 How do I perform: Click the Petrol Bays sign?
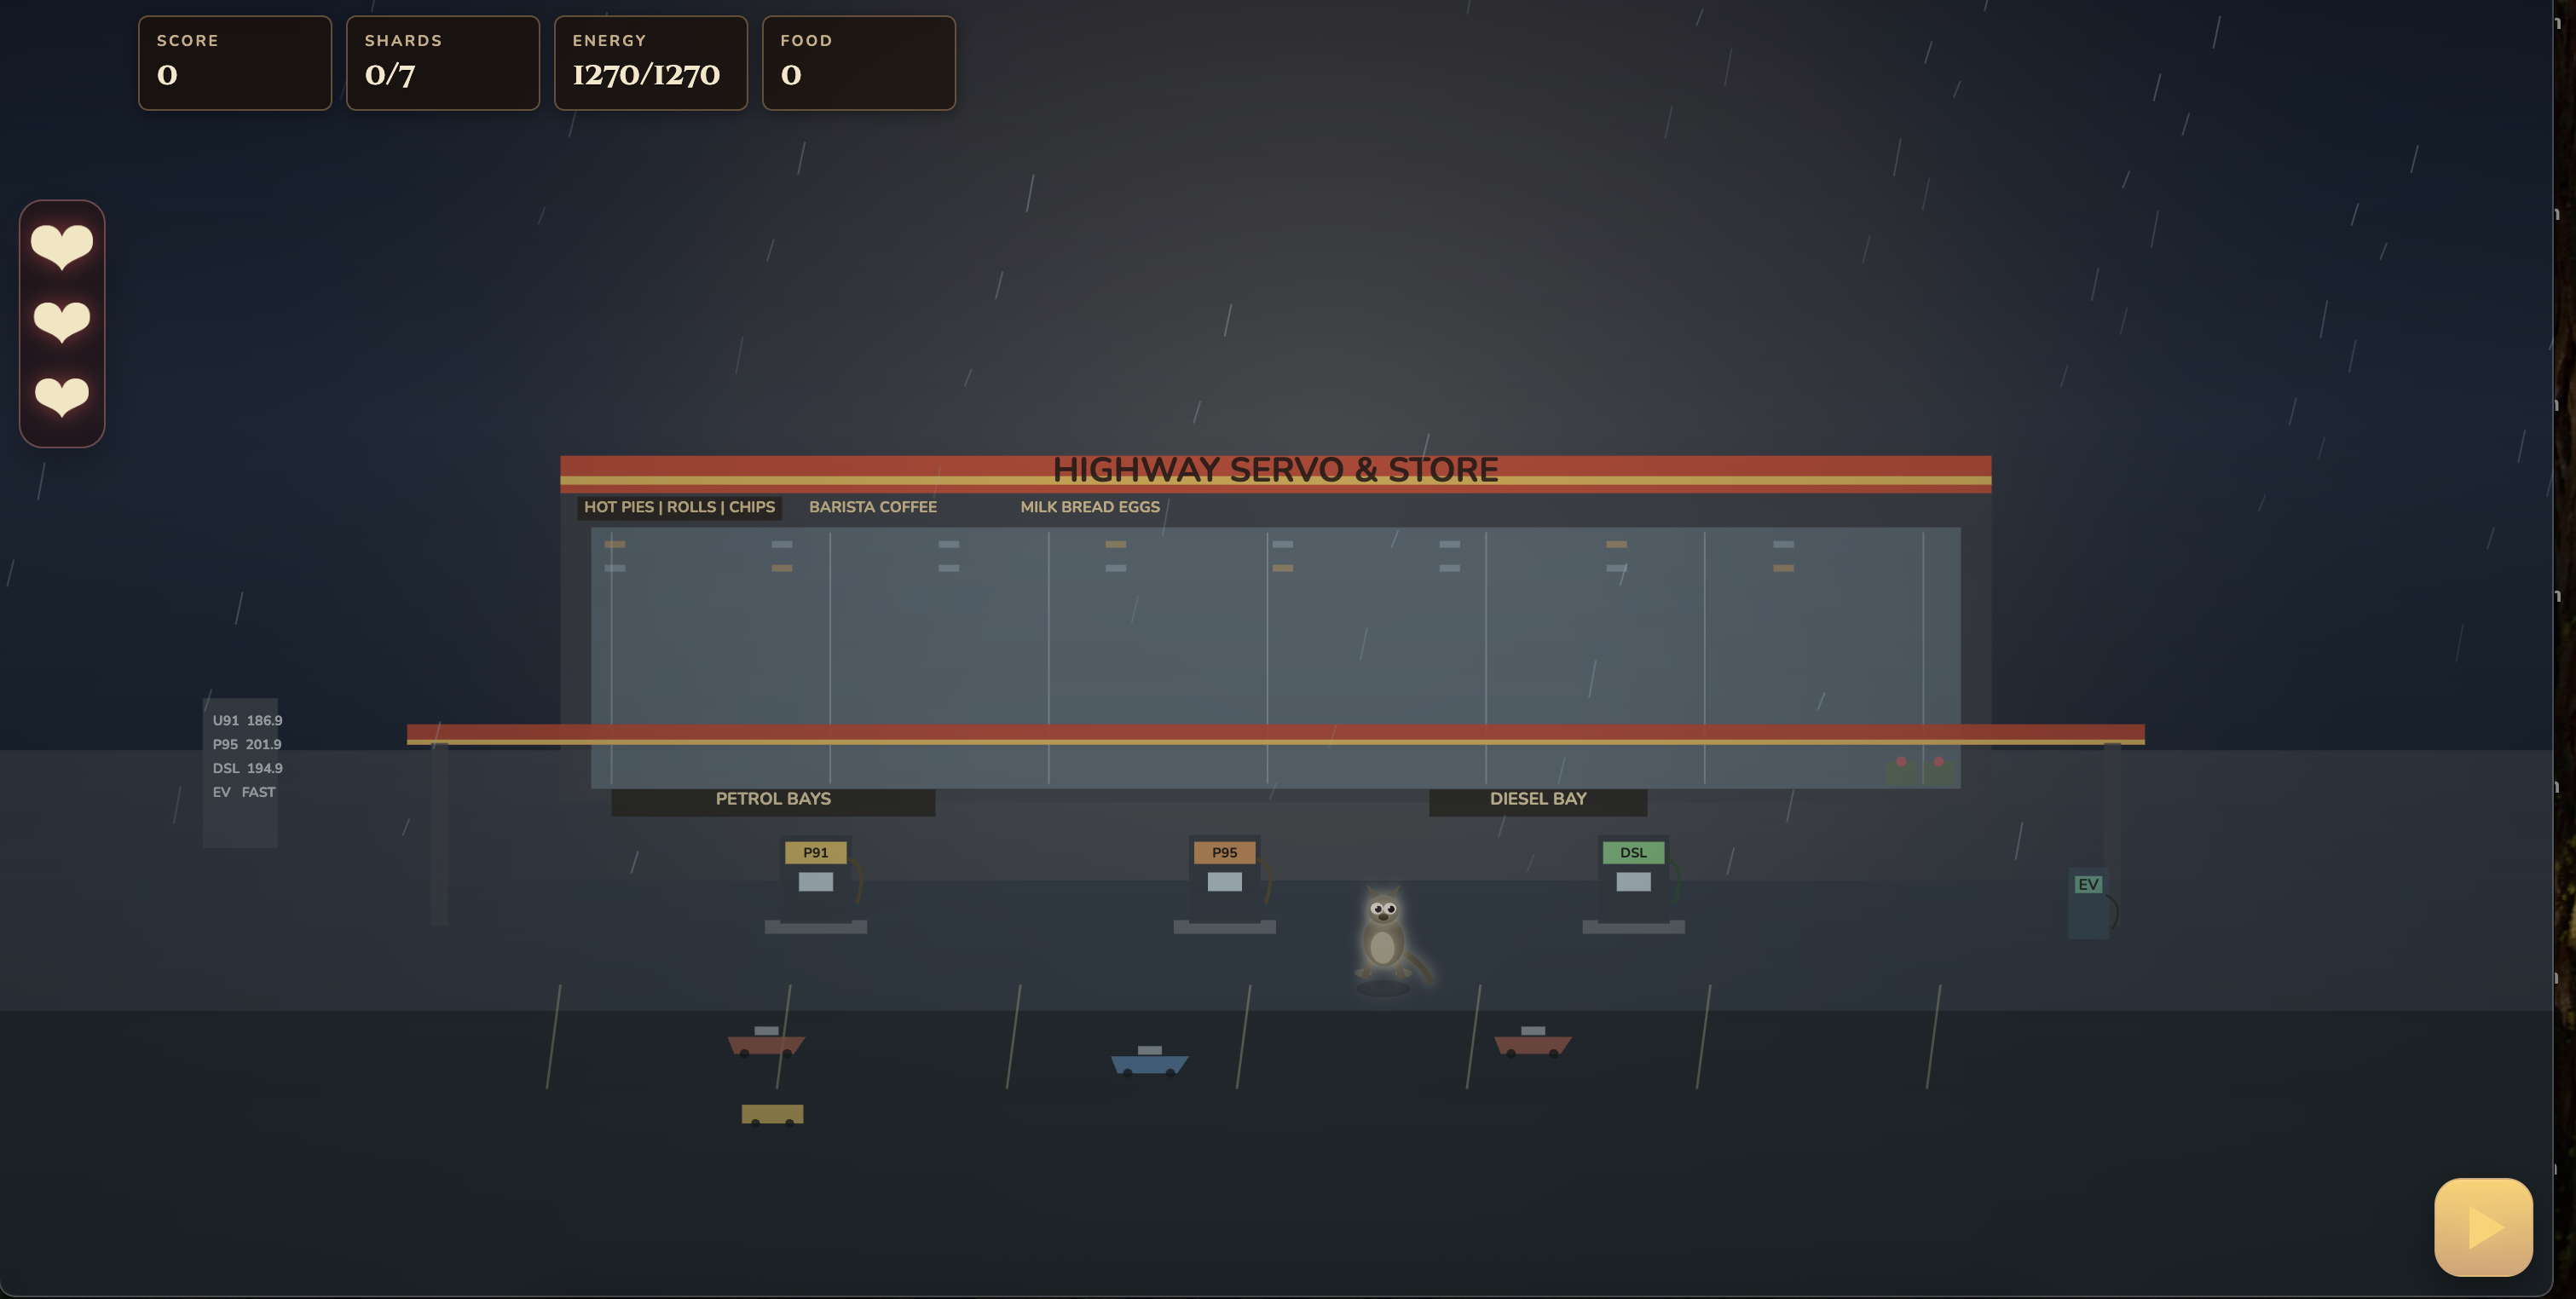click(x=773, y=800)
